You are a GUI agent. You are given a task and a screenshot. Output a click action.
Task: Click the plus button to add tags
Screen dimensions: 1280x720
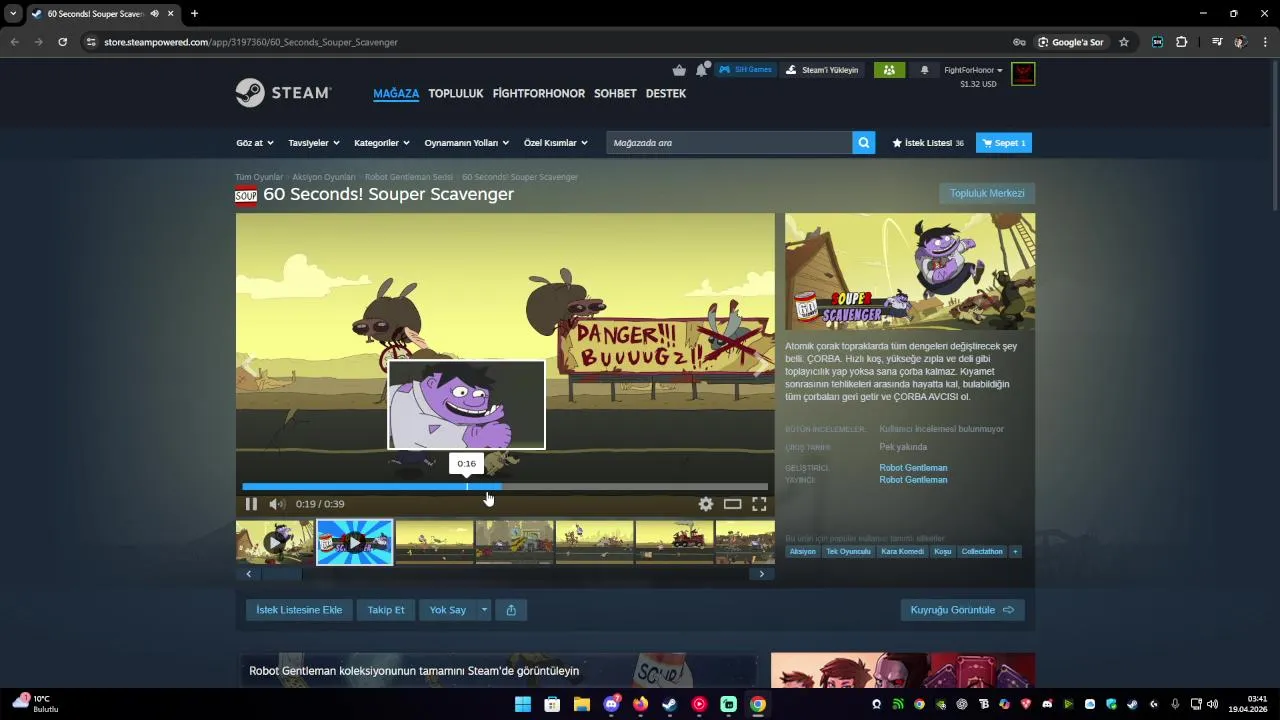(x=1015, y=552)
